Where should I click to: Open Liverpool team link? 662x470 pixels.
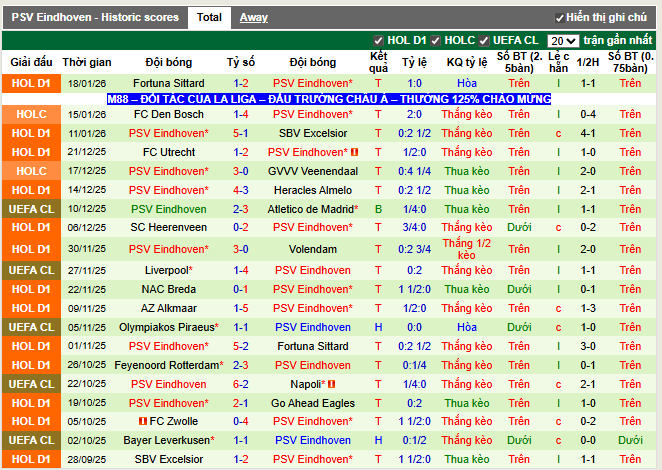(166, 270)
